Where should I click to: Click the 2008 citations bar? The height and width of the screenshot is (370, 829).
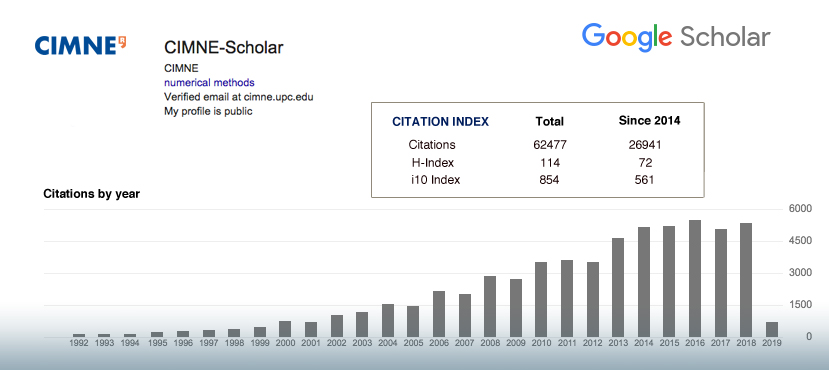tap(490, 307)
